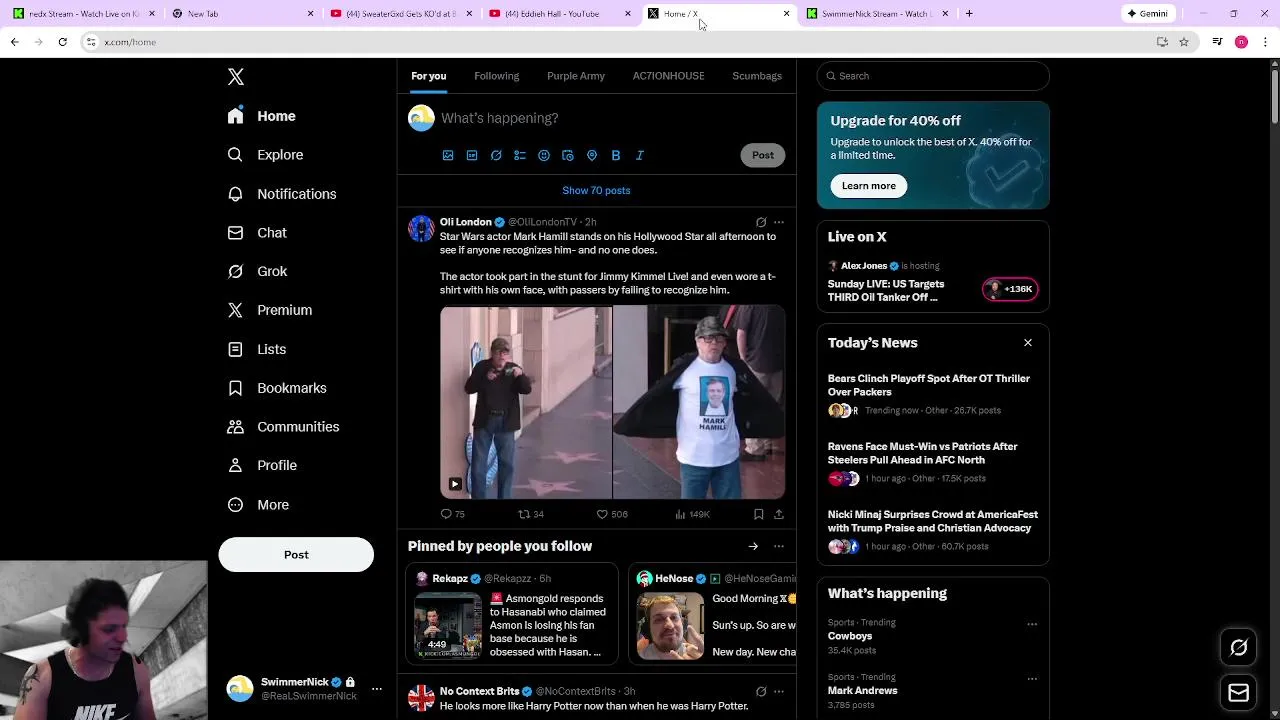Show 70 new posts

click(x=596, y=190)
